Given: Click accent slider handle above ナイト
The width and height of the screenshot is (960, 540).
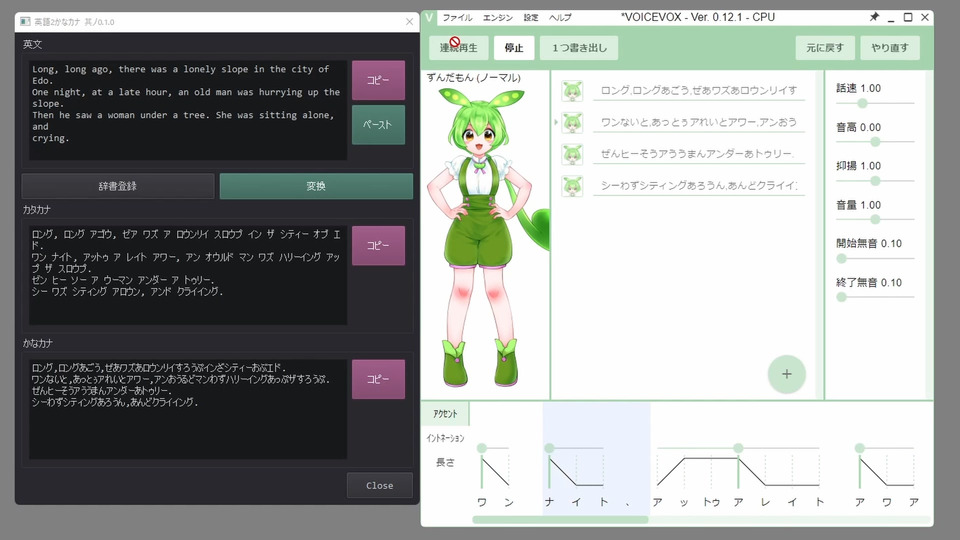Looking at the screenshot, I should (549, 448).
